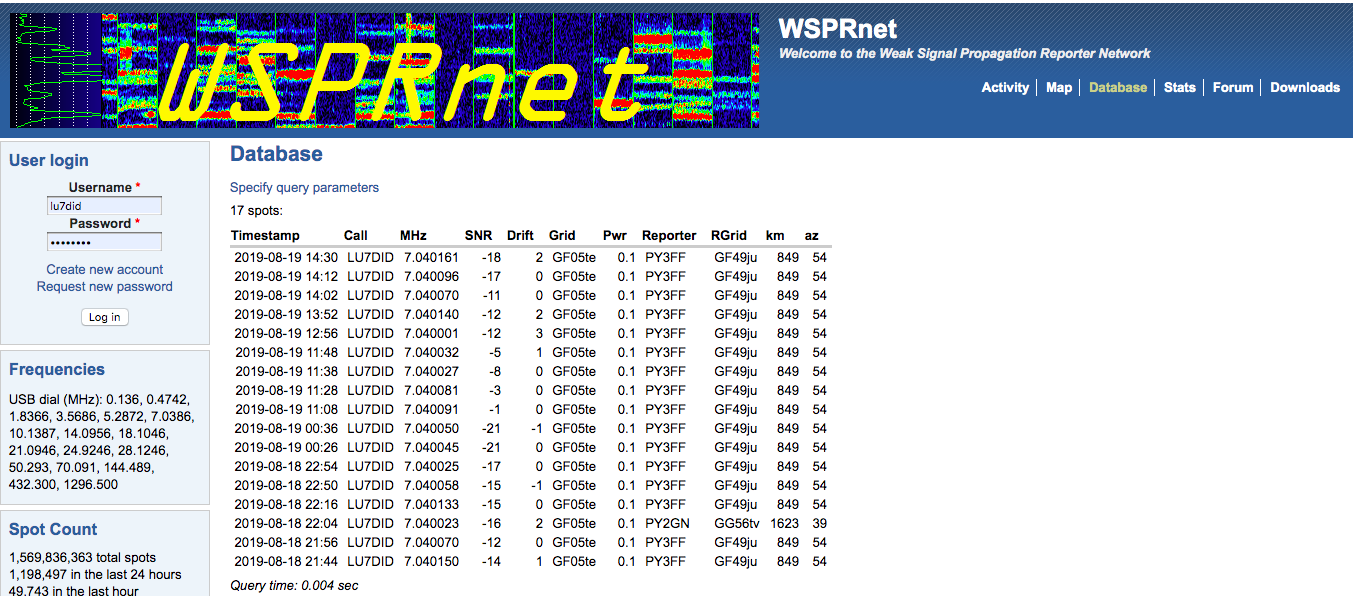1355x596 pixels.
Task: Click the RGrid column header
Action: tap(729, 236)
